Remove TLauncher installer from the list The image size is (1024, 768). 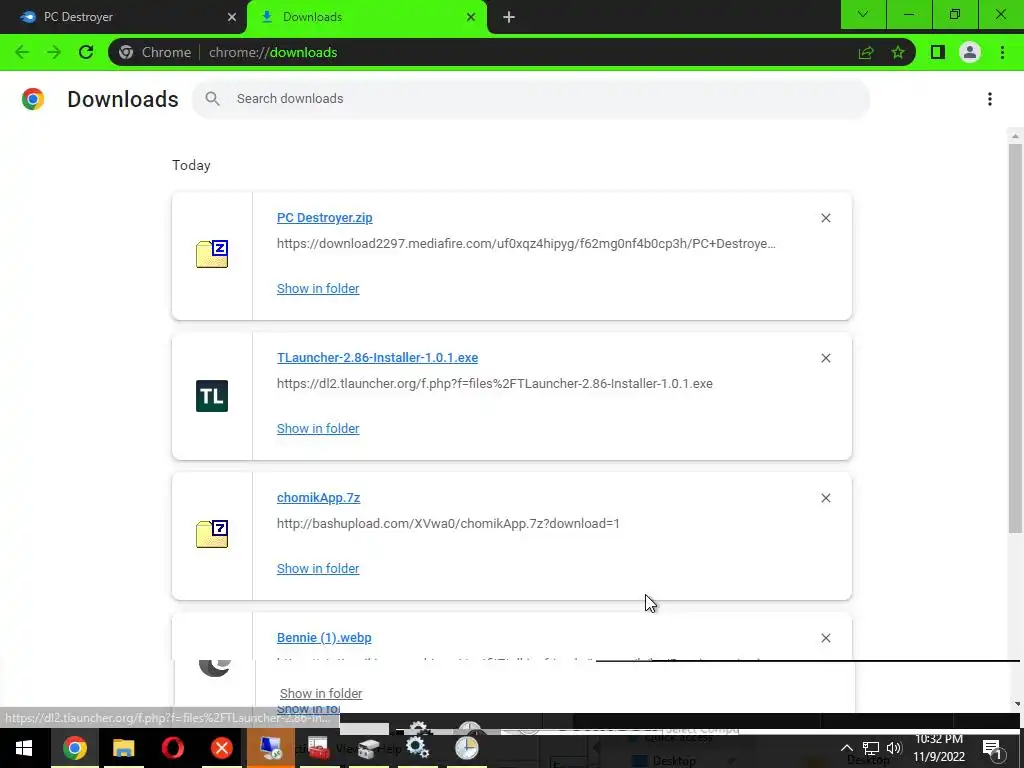pos(825,358)
